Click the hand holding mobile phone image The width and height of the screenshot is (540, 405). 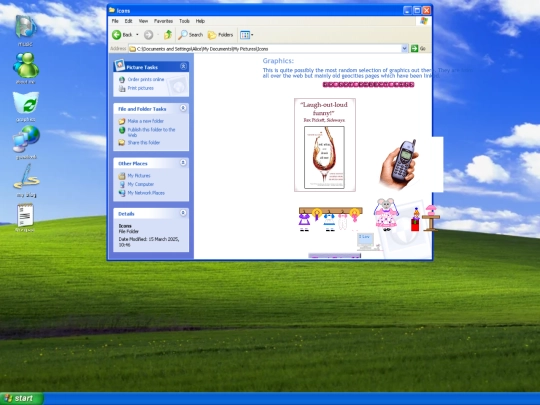[x=399, y=164]
